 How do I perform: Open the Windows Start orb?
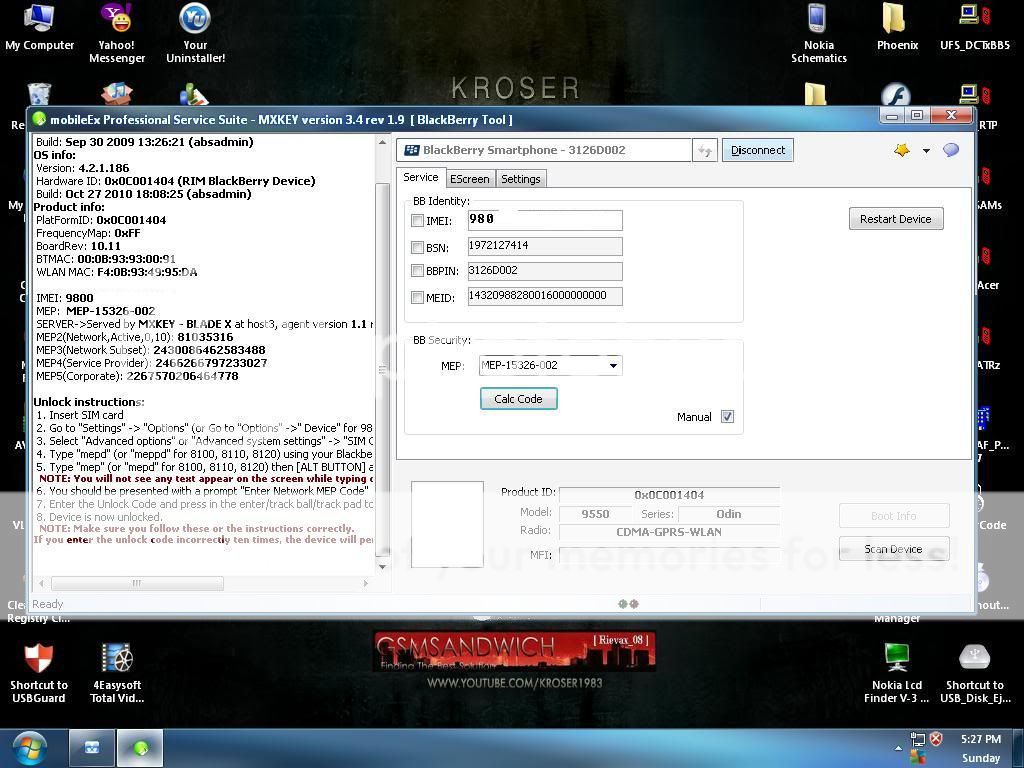[x=30, y=748]
